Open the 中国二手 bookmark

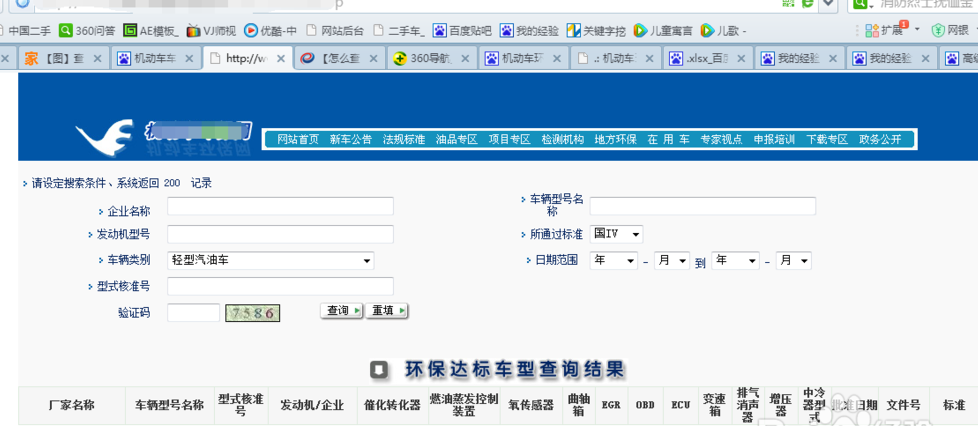click(26, 30)
